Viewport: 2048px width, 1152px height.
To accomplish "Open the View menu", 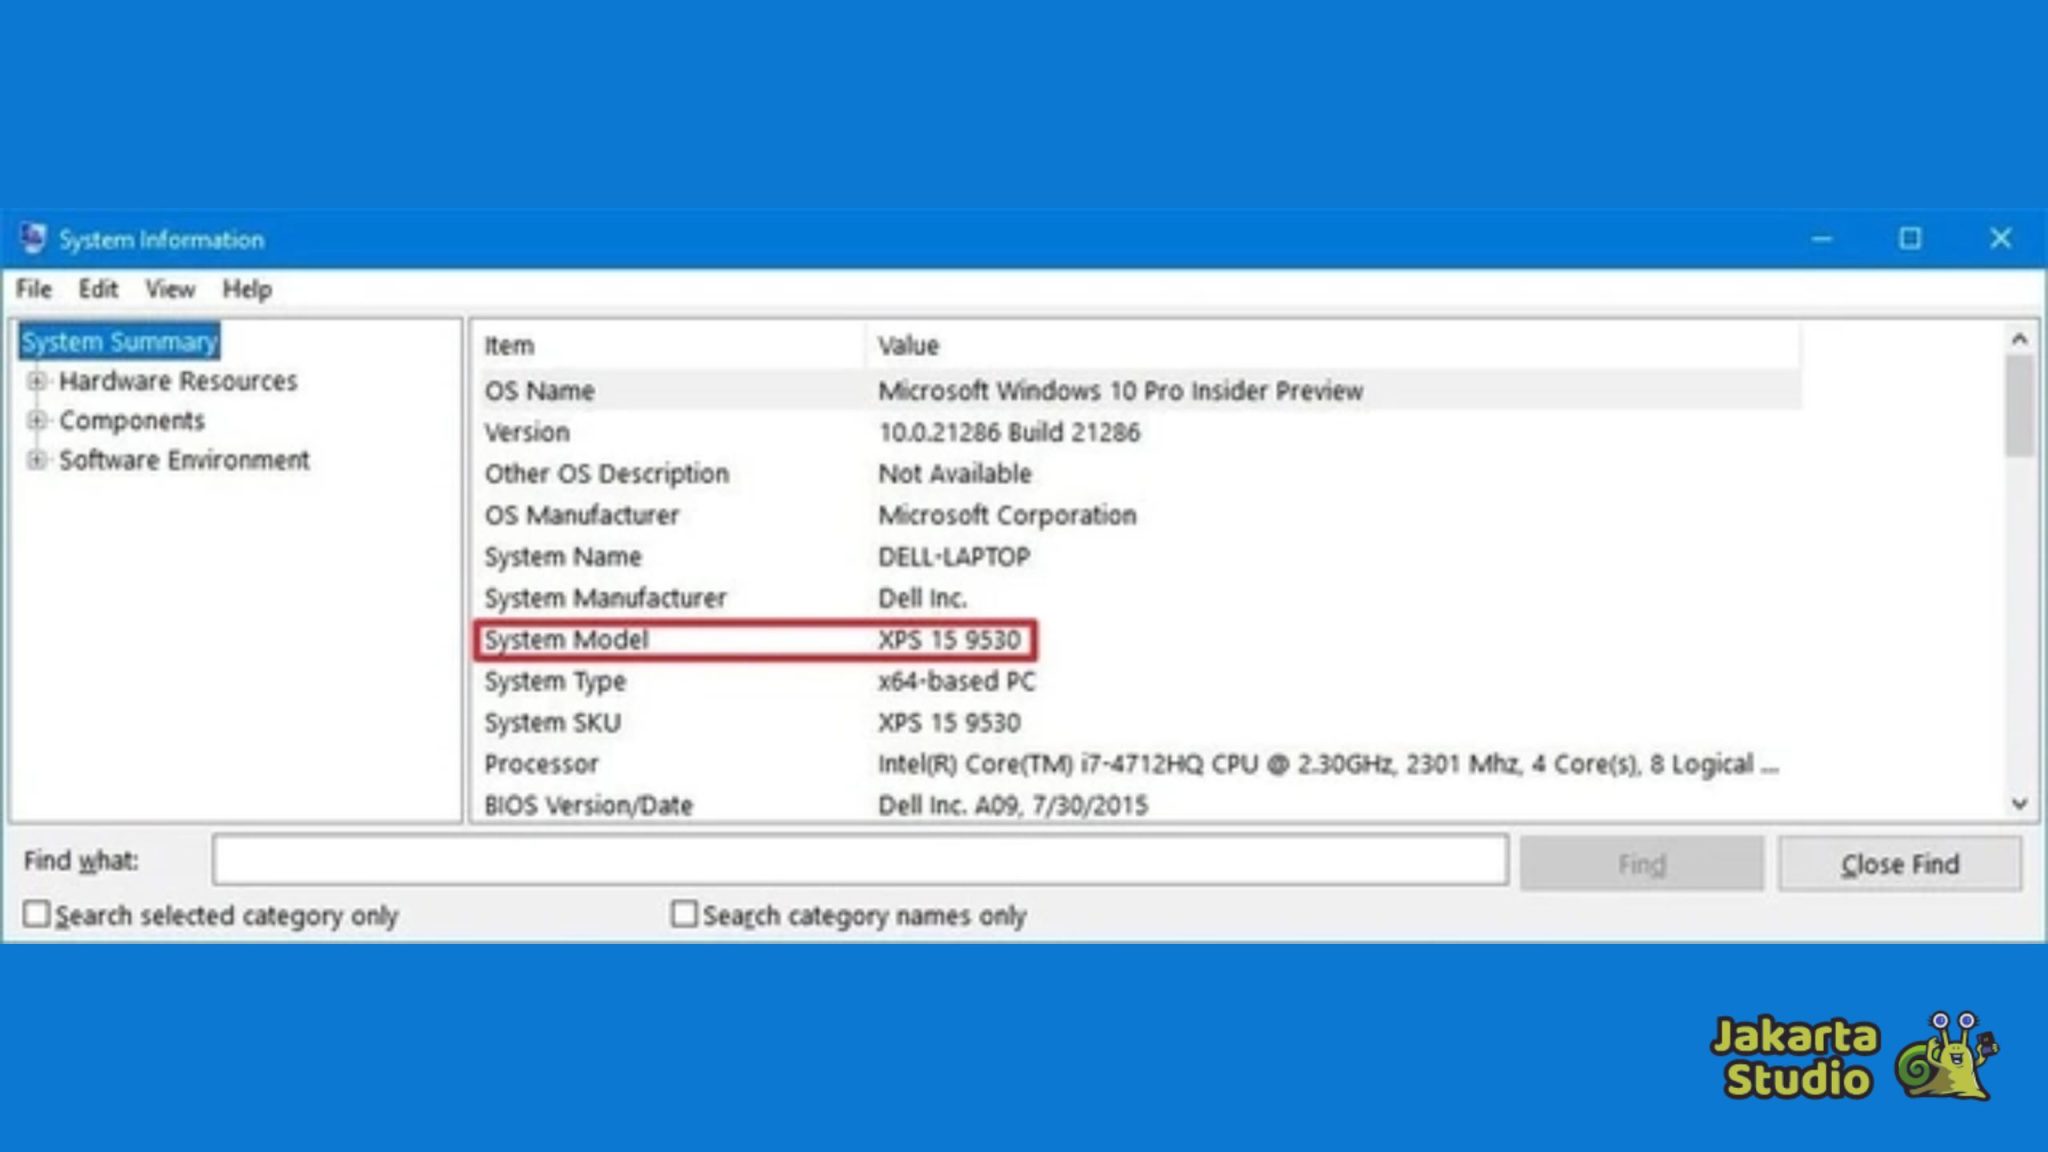I will (169, 289).
